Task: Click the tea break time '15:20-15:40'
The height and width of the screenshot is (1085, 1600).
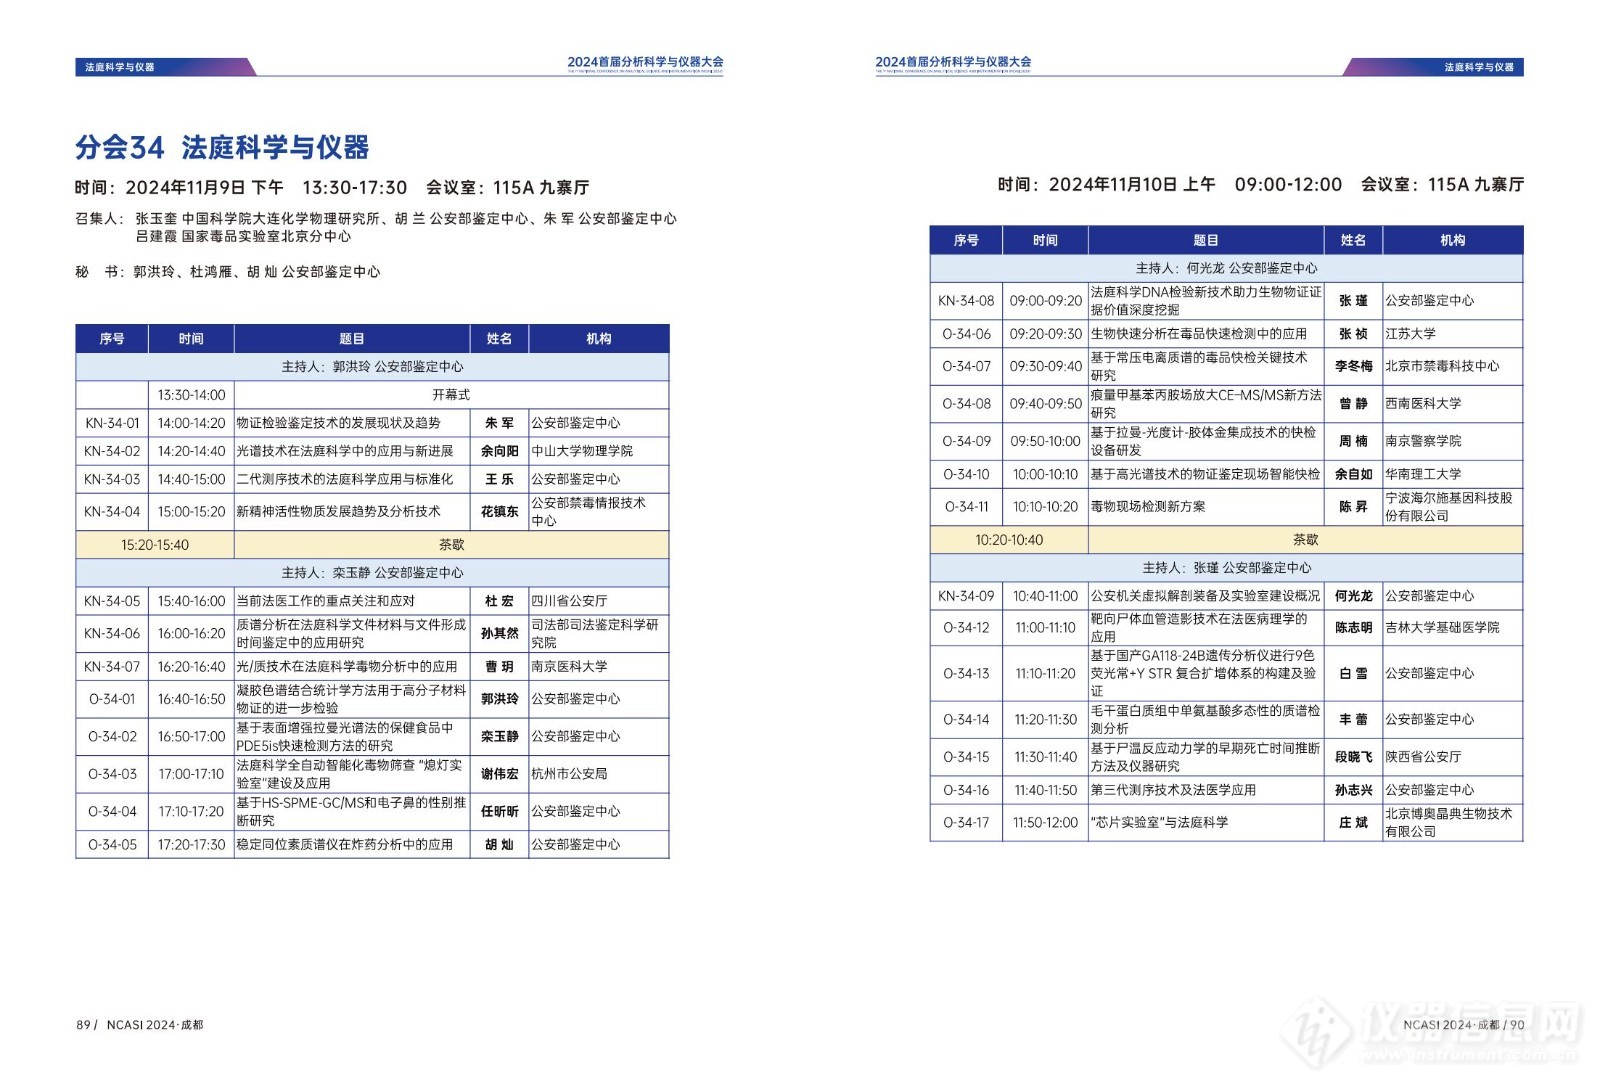Action: coord(155,545)
